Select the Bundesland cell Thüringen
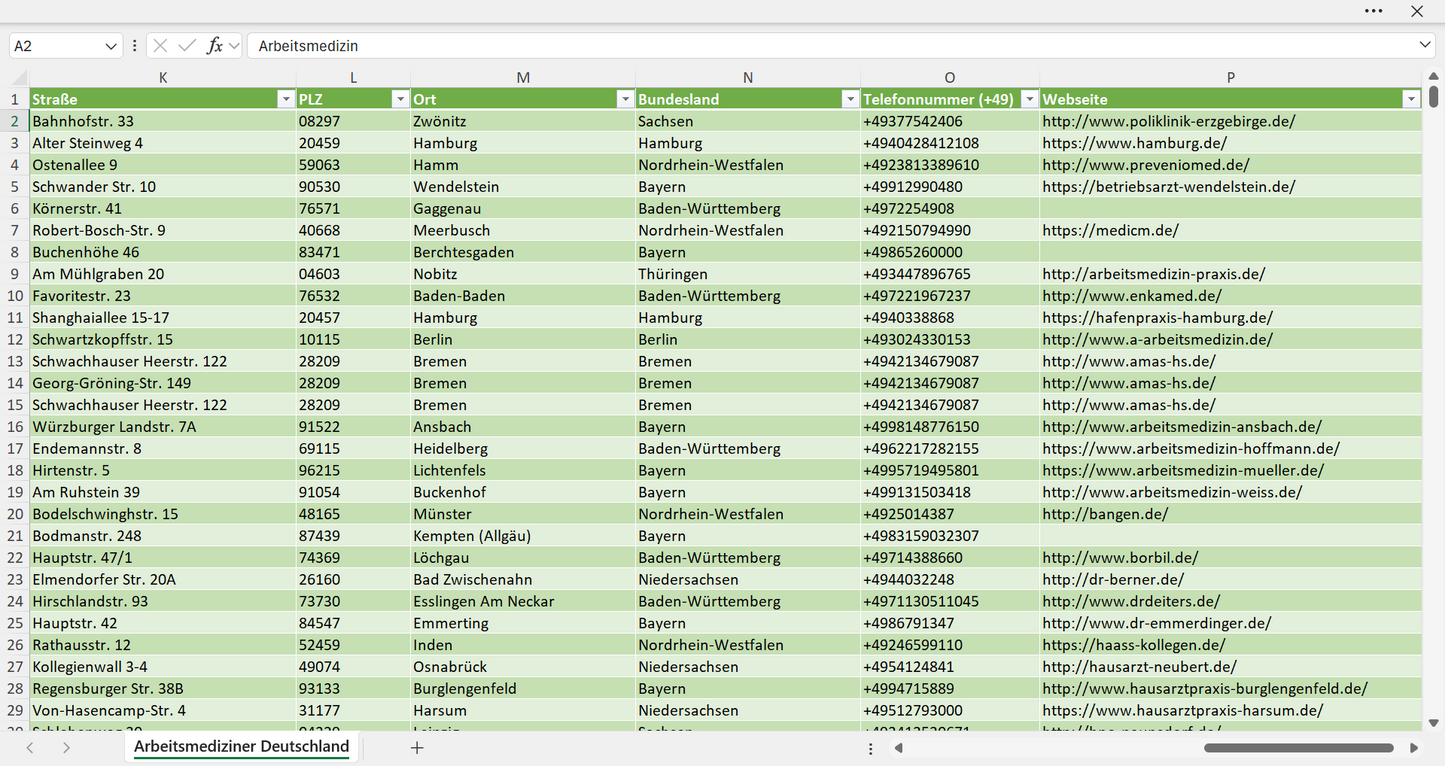This screenshot has width=1445, height=766. pyautogui.click(x=748, y=274)
